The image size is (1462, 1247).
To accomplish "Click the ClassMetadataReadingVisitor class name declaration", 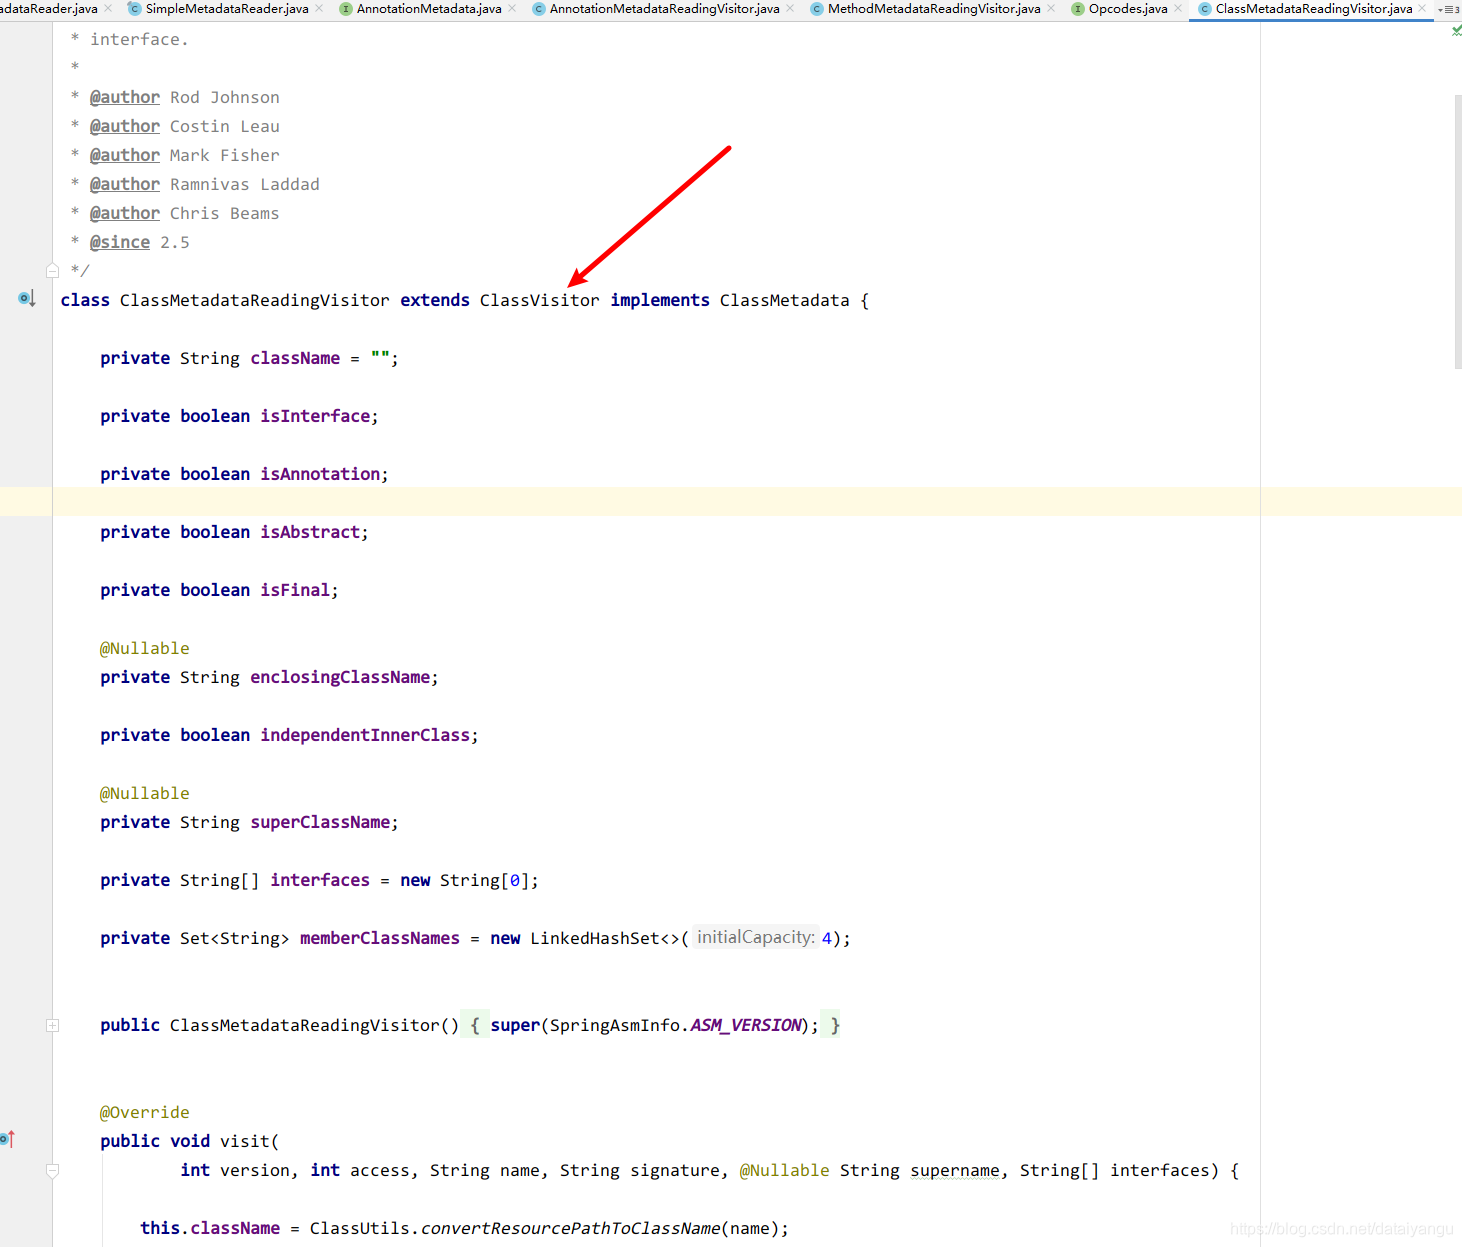I will [255, 300].
